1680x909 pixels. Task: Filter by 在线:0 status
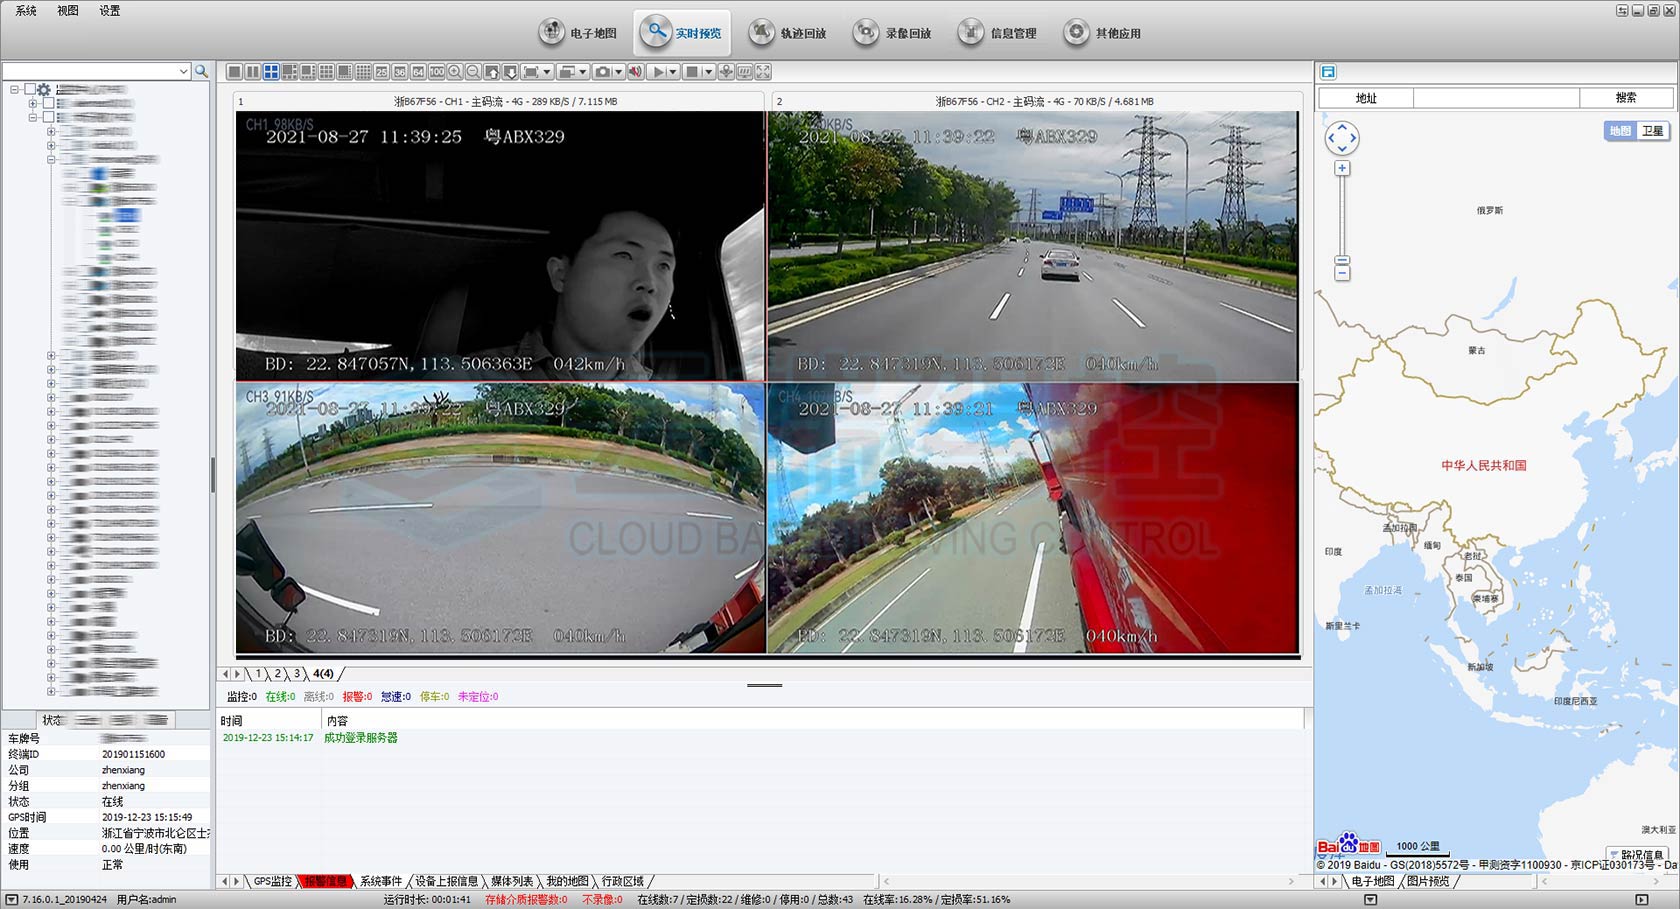pyautogui.click(x=280, y=697)
